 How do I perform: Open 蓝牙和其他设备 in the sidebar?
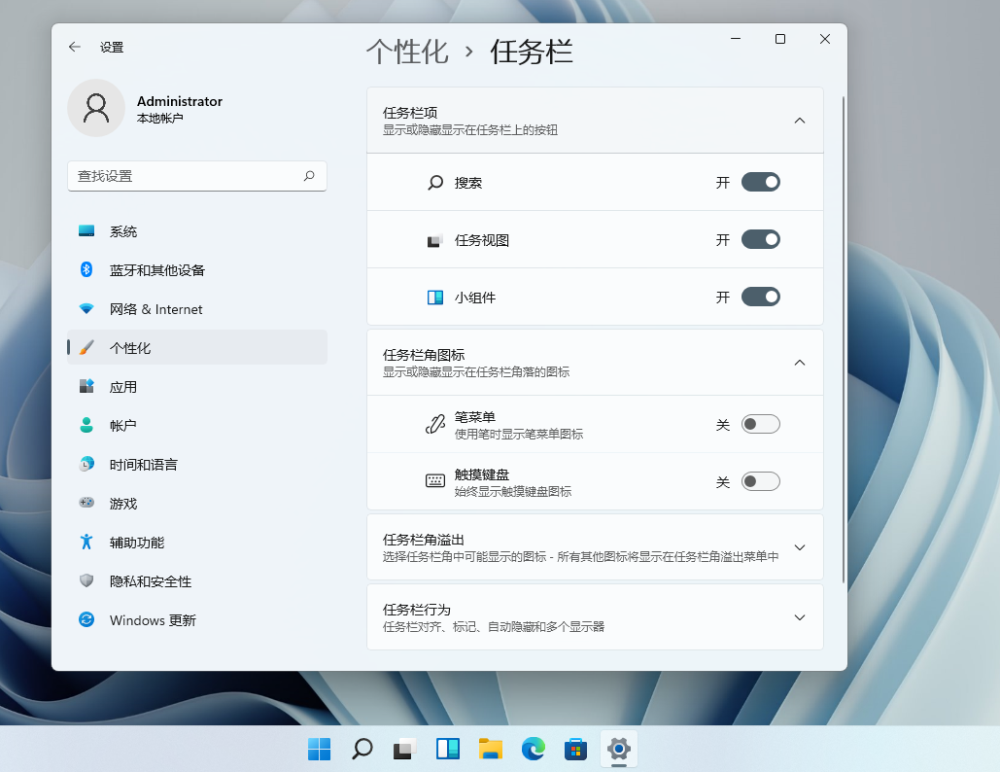pyautogui.click(x=157, y=270)
